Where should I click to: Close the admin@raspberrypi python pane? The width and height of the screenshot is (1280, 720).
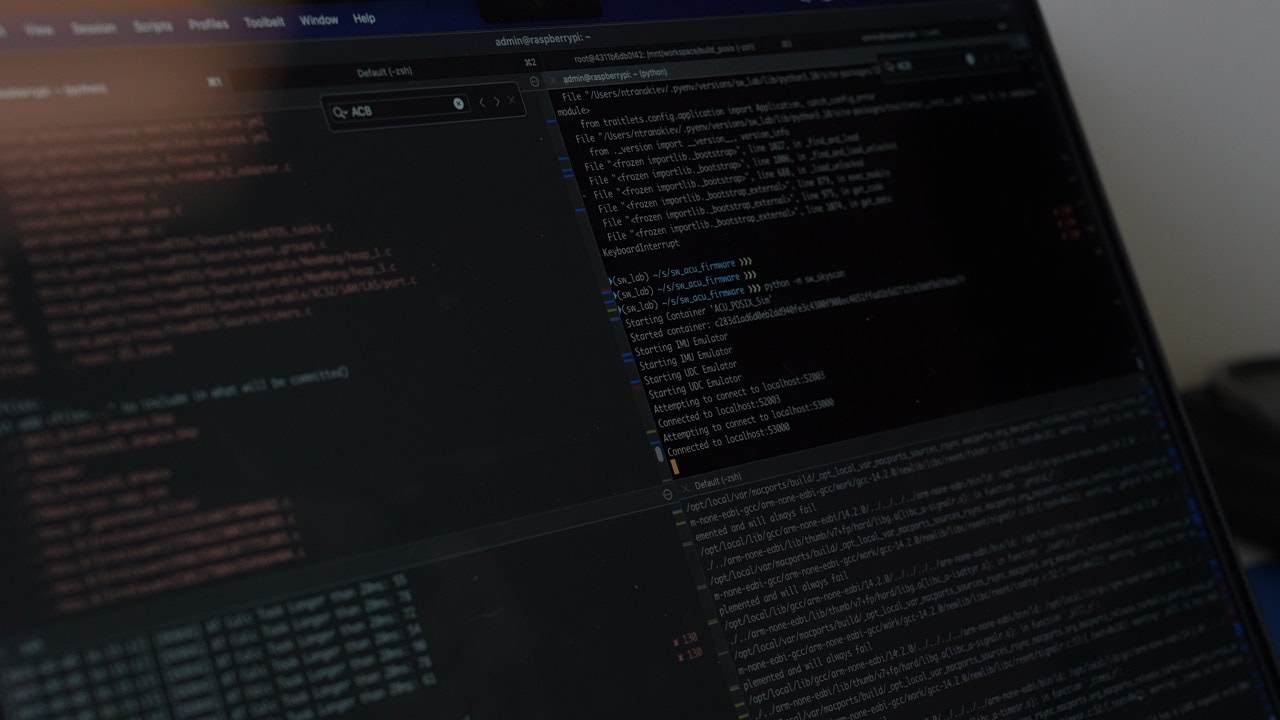[551, 79]
